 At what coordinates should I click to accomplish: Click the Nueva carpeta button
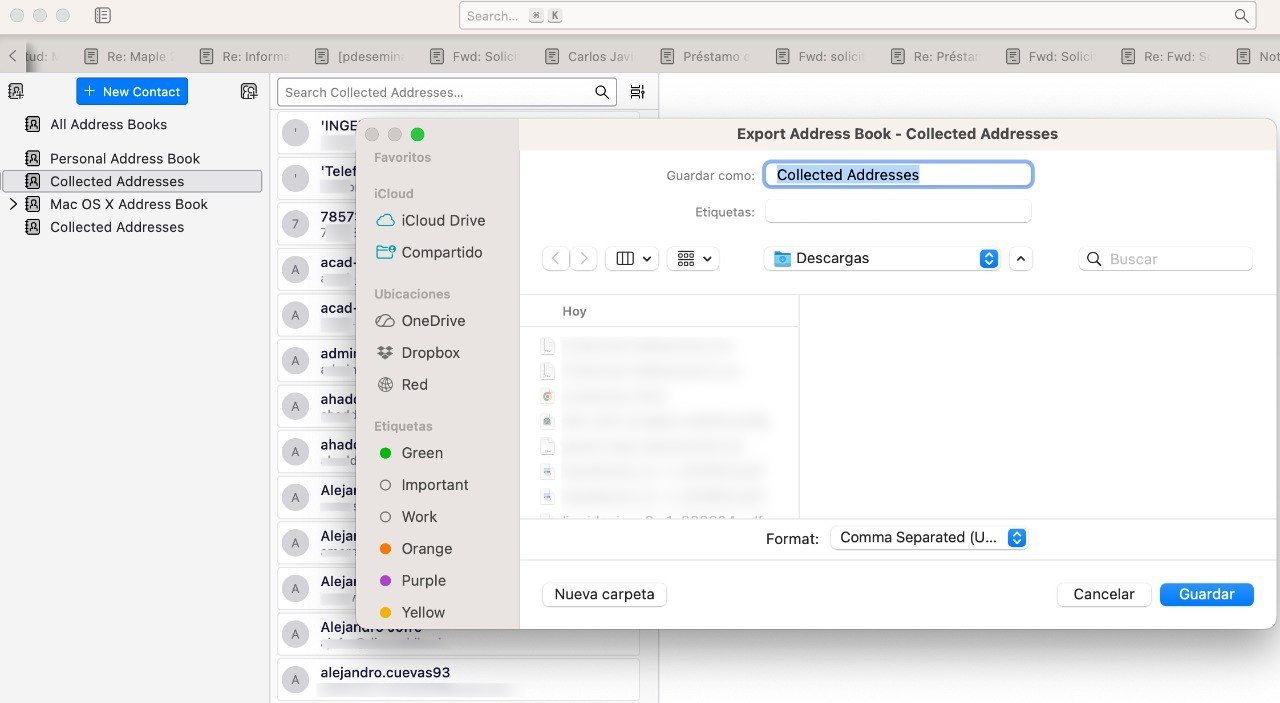tap(604, 594)
